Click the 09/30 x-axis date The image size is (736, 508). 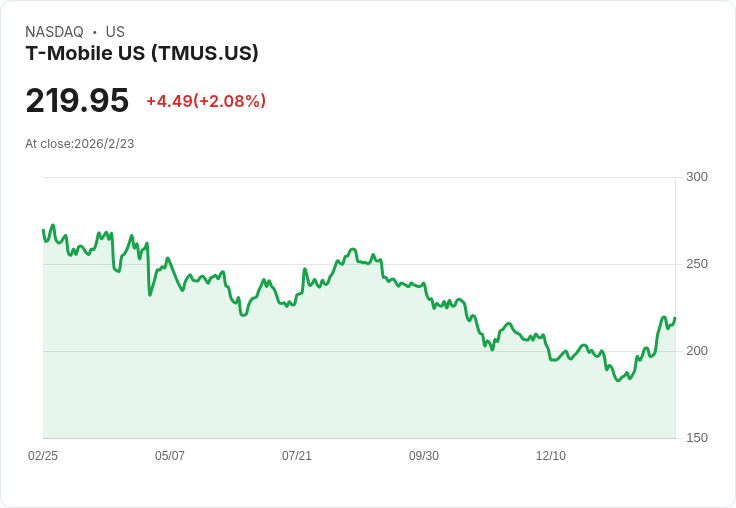[424, 456]
